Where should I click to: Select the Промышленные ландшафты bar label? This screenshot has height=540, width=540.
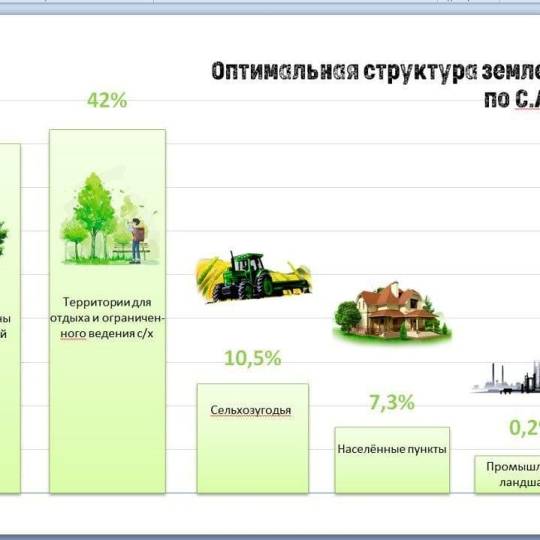pos(513,475)
